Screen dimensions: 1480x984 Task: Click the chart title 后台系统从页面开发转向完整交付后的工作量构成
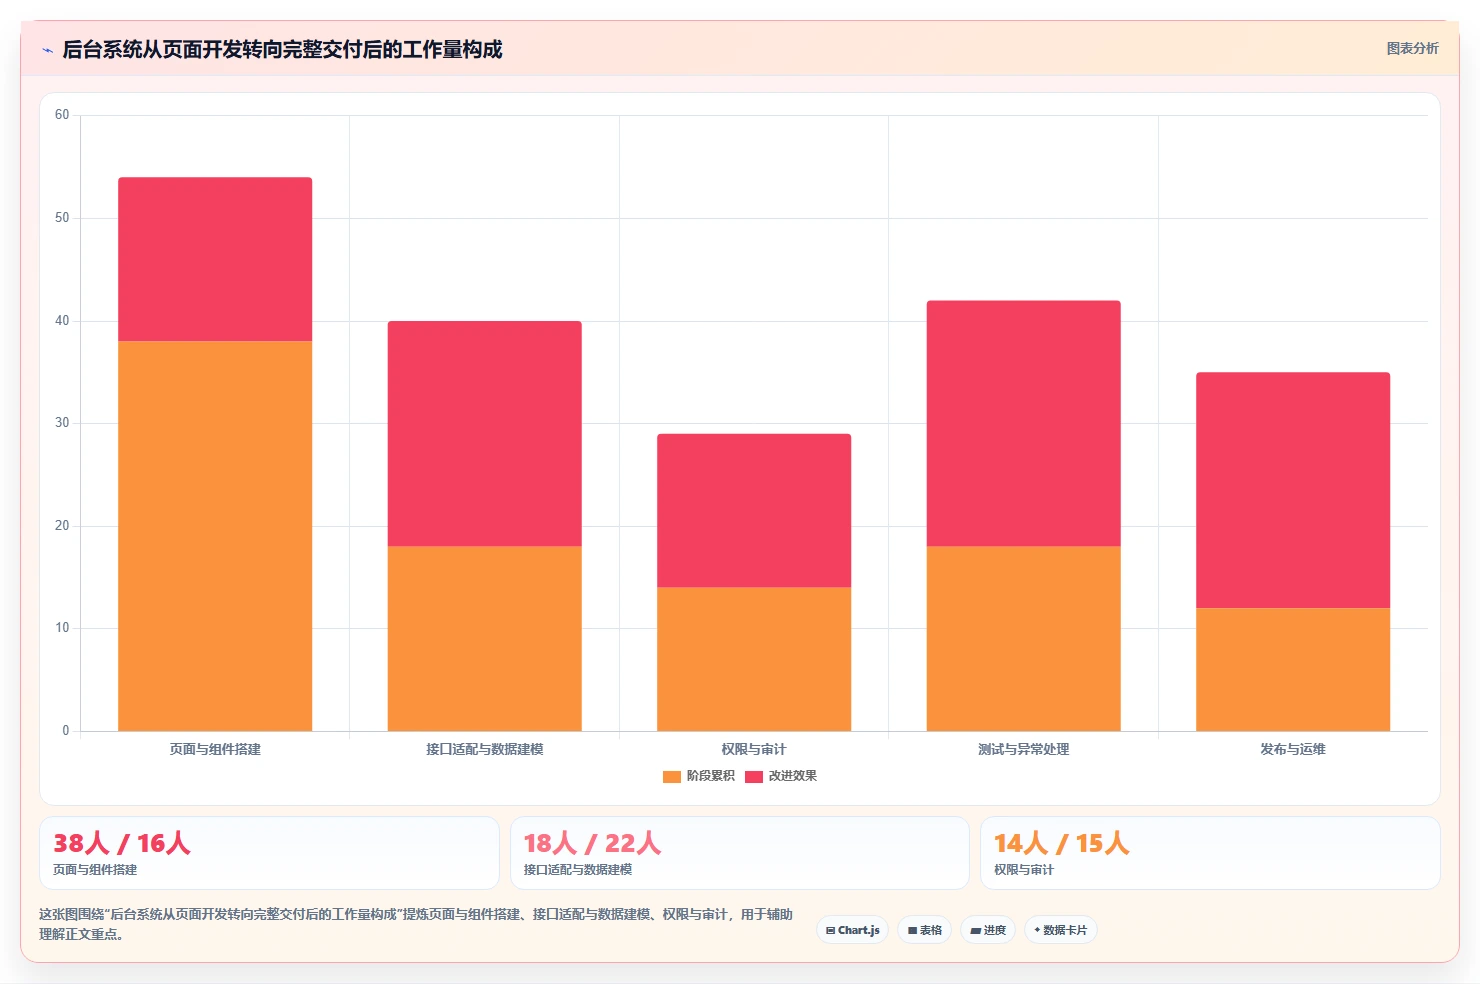pos(282,50)
